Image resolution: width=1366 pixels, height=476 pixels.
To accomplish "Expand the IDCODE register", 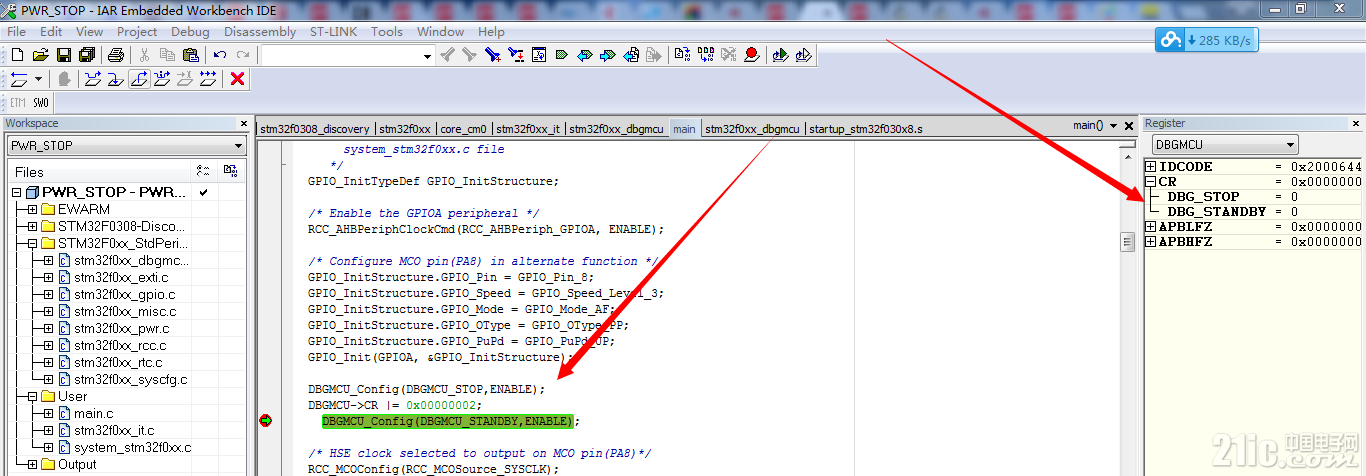I will coord(1151,166).
